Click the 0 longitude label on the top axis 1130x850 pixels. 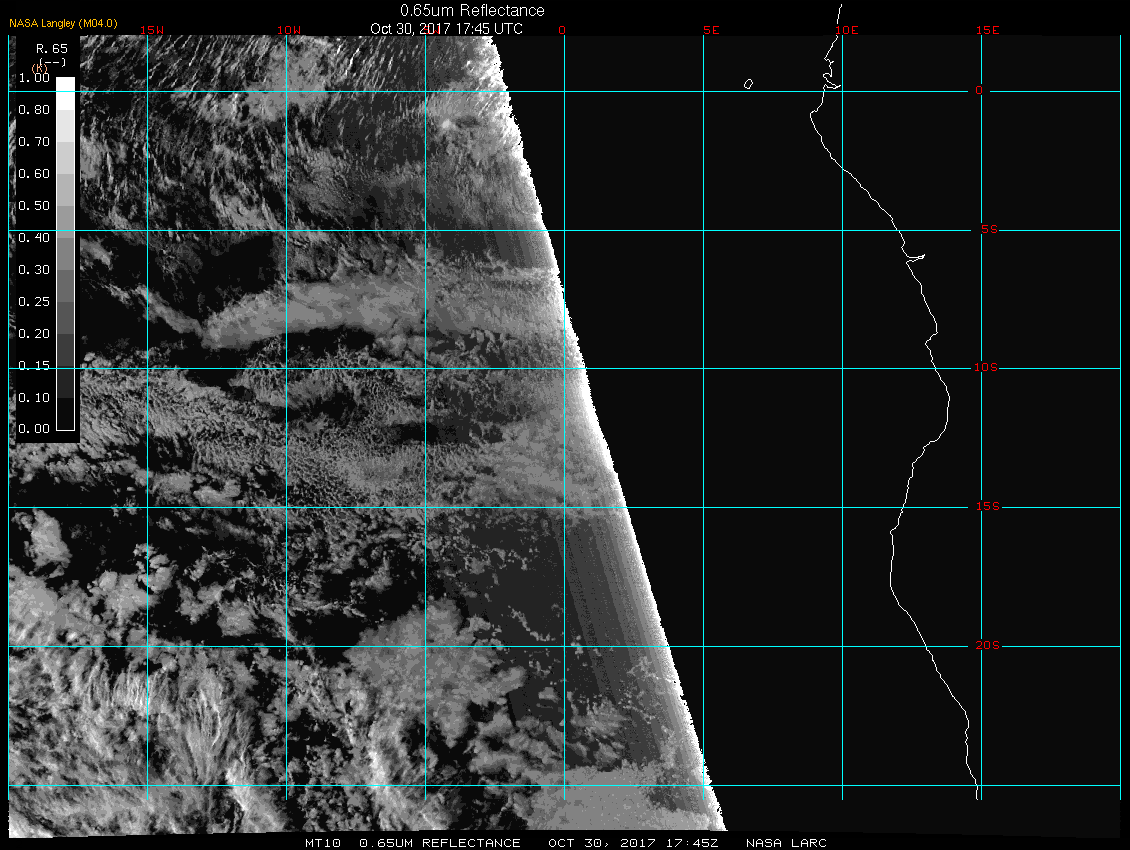(562, 30)
